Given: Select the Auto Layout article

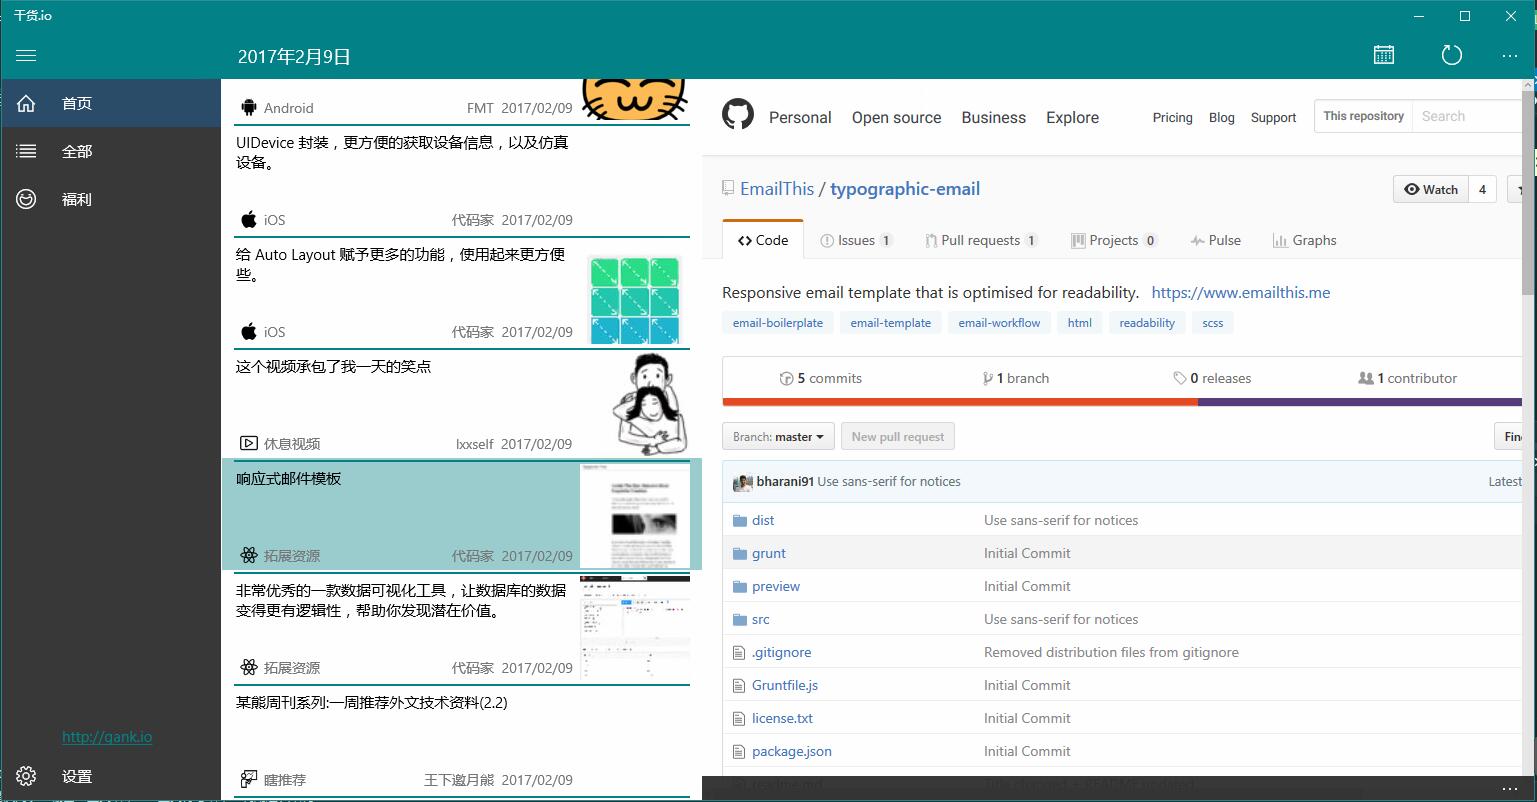Looking at the screenshot, I should coord(462,292).
